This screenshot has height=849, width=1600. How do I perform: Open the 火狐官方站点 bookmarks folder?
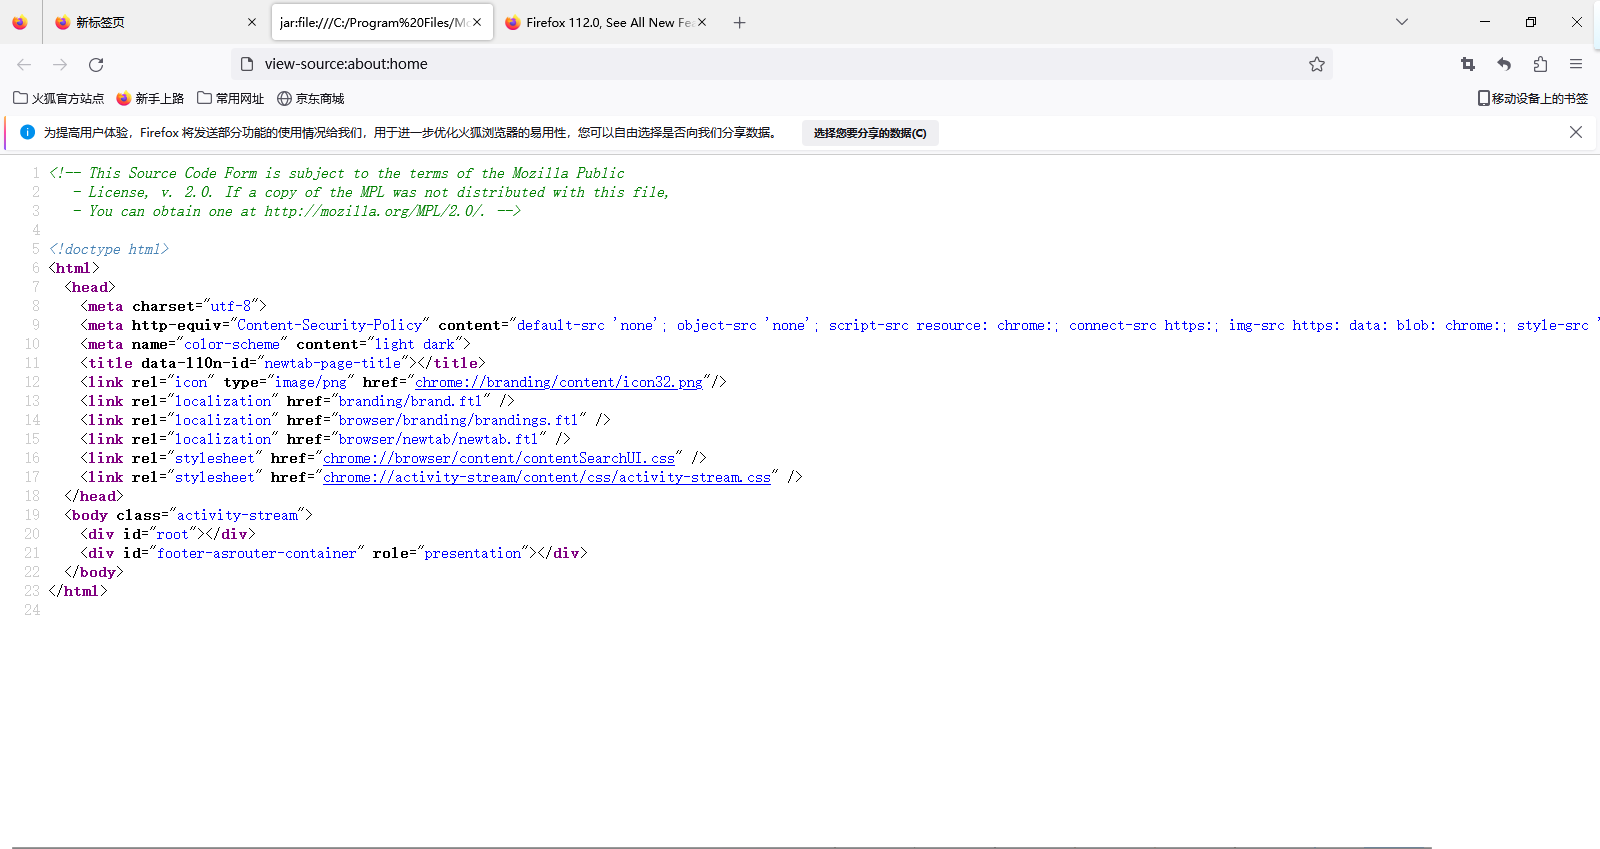click(x=58, y=98)
